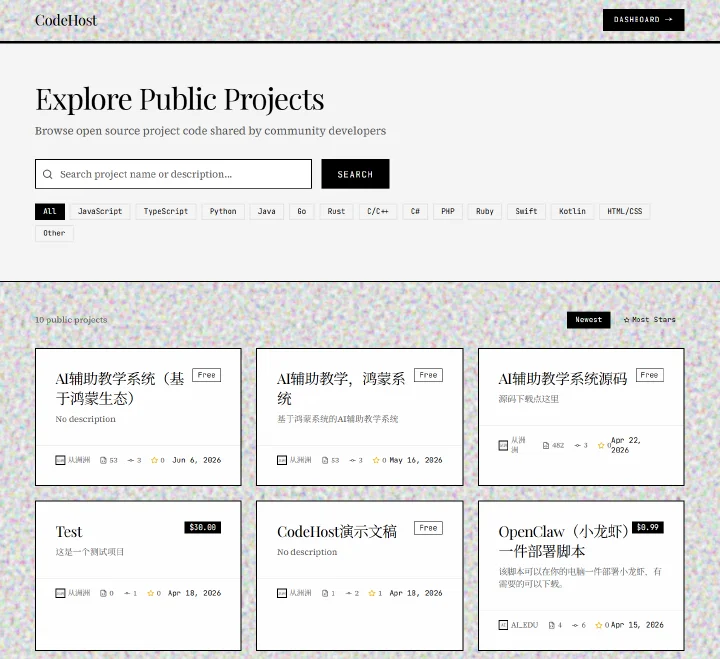720x659 pixels.
Task: Open the Dashboard button
Action: coord(643,20)
